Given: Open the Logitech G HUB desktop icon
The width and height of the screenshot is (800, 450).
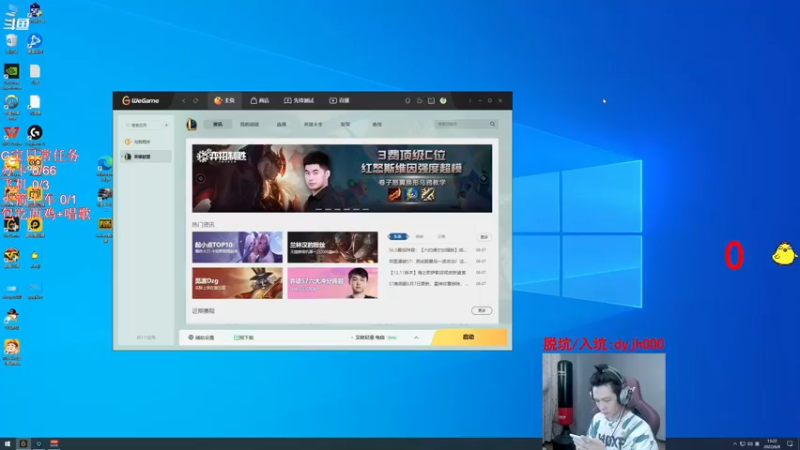Looking at the screenshot, I should pos(35,135).
